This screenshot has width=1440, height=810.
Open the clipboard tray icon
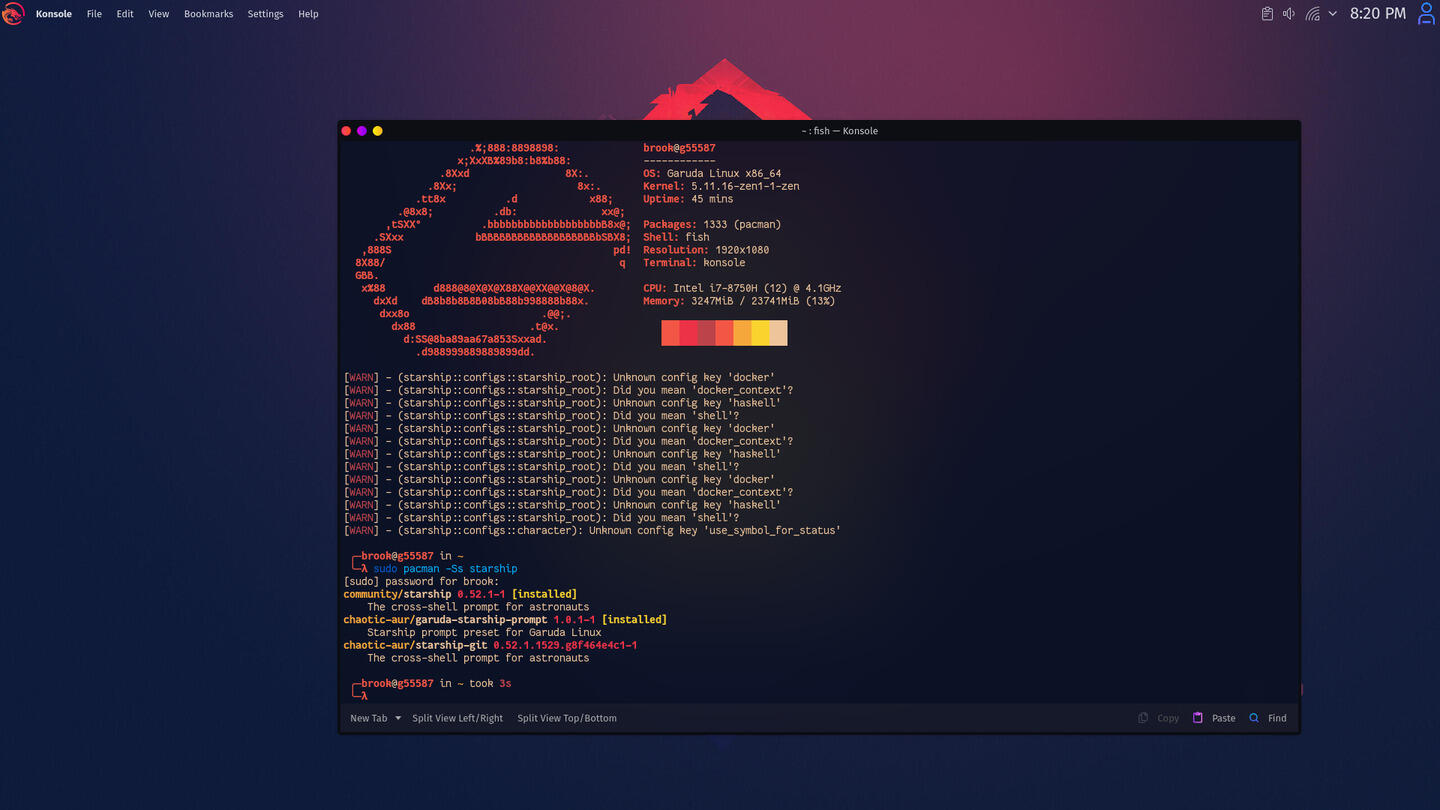tap(1267, 14)
